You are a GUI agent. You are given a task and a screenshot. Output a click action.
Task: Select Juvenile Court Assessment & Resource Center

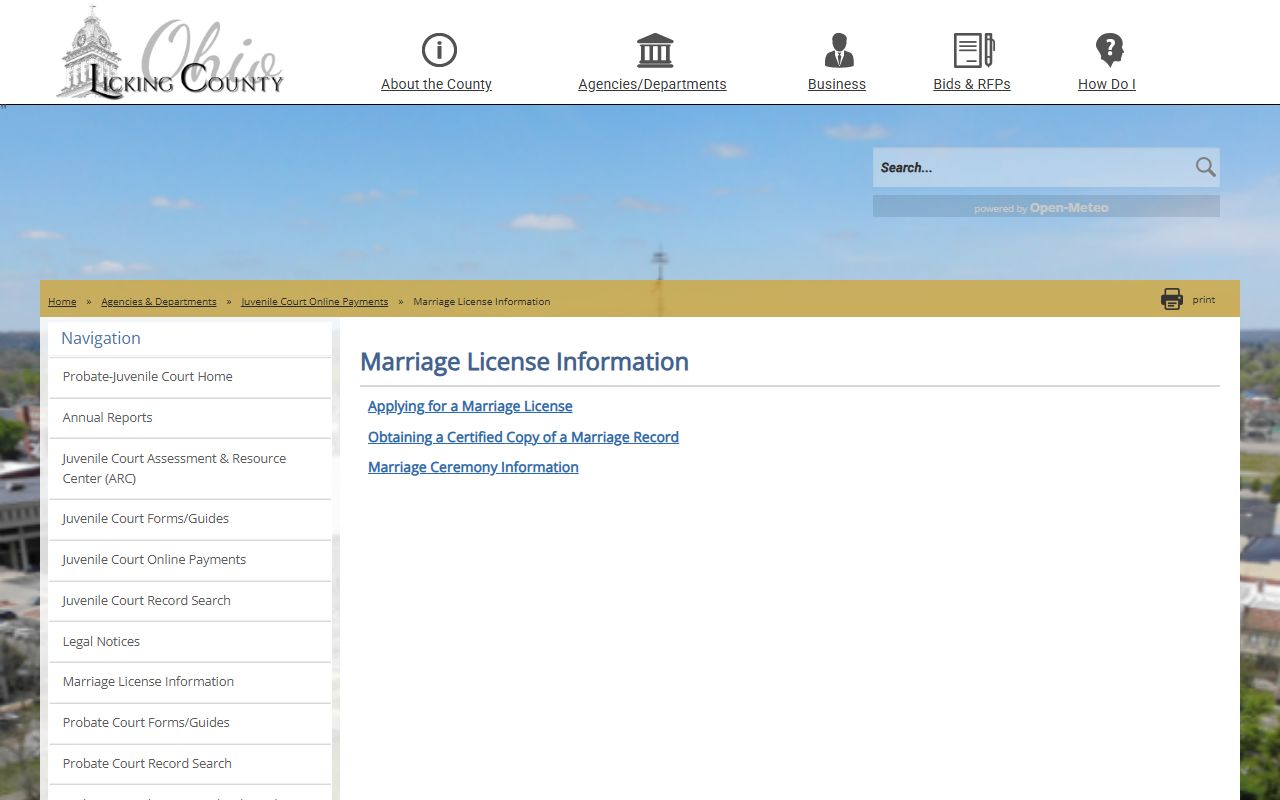(190, 468)
